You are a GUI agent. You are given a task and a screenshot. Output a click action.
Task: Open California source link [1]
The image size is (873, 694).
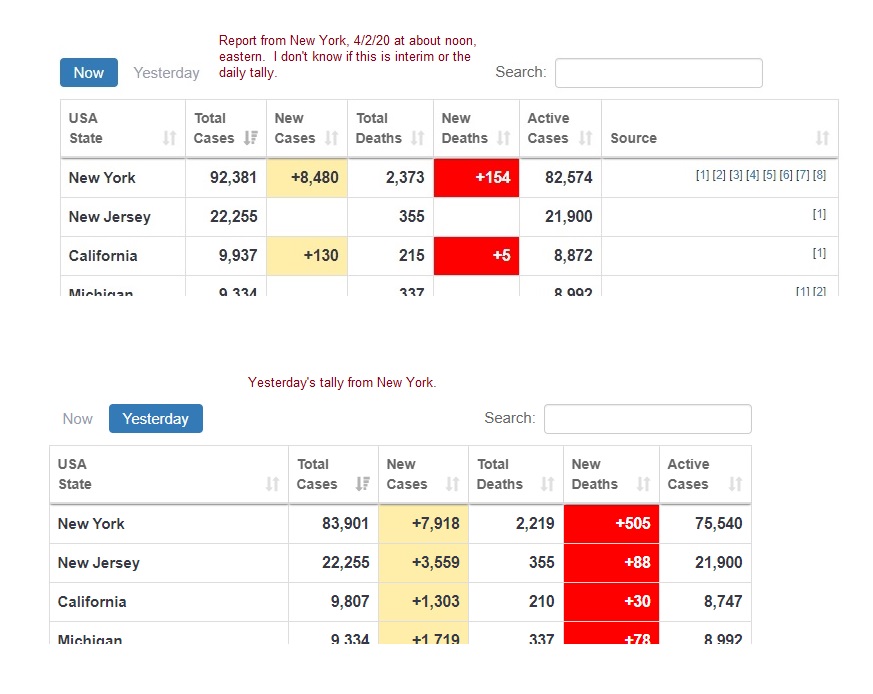tap(820, 253)
